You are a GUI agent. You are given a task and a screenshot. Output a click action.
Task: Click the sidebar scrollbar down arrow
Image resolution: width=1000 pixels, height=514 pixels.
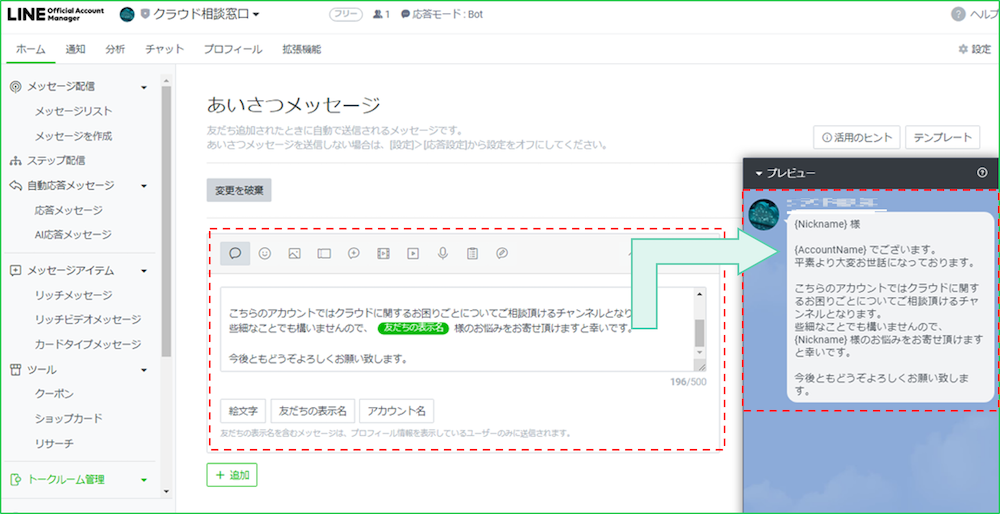click(166, 492)
